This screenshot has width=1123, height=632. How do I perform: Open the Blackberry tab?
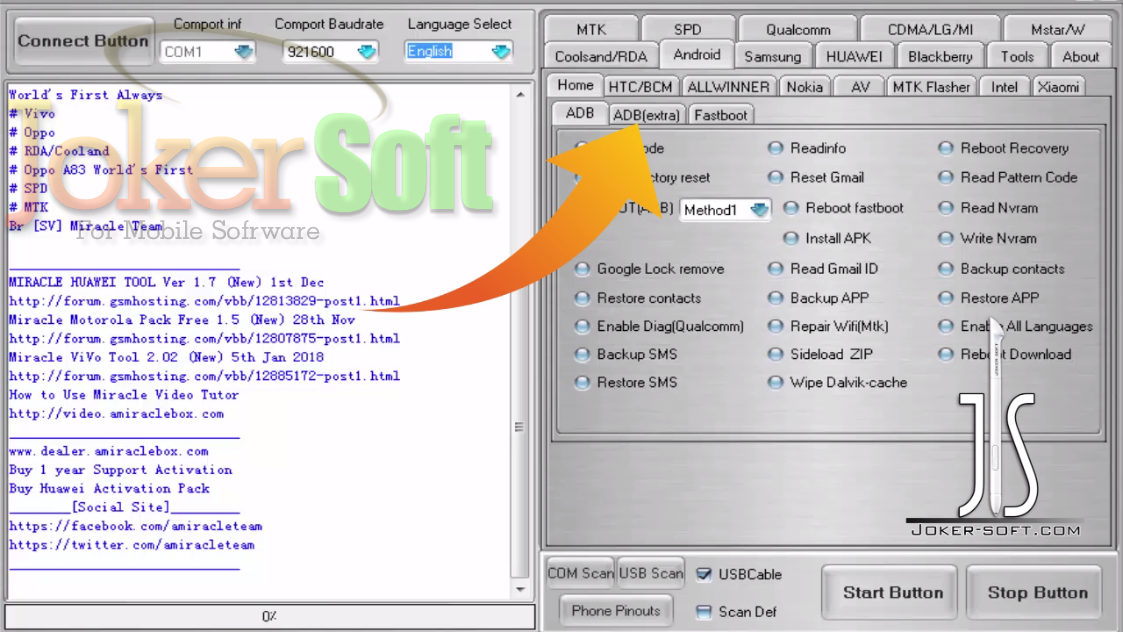coord(940,57)
